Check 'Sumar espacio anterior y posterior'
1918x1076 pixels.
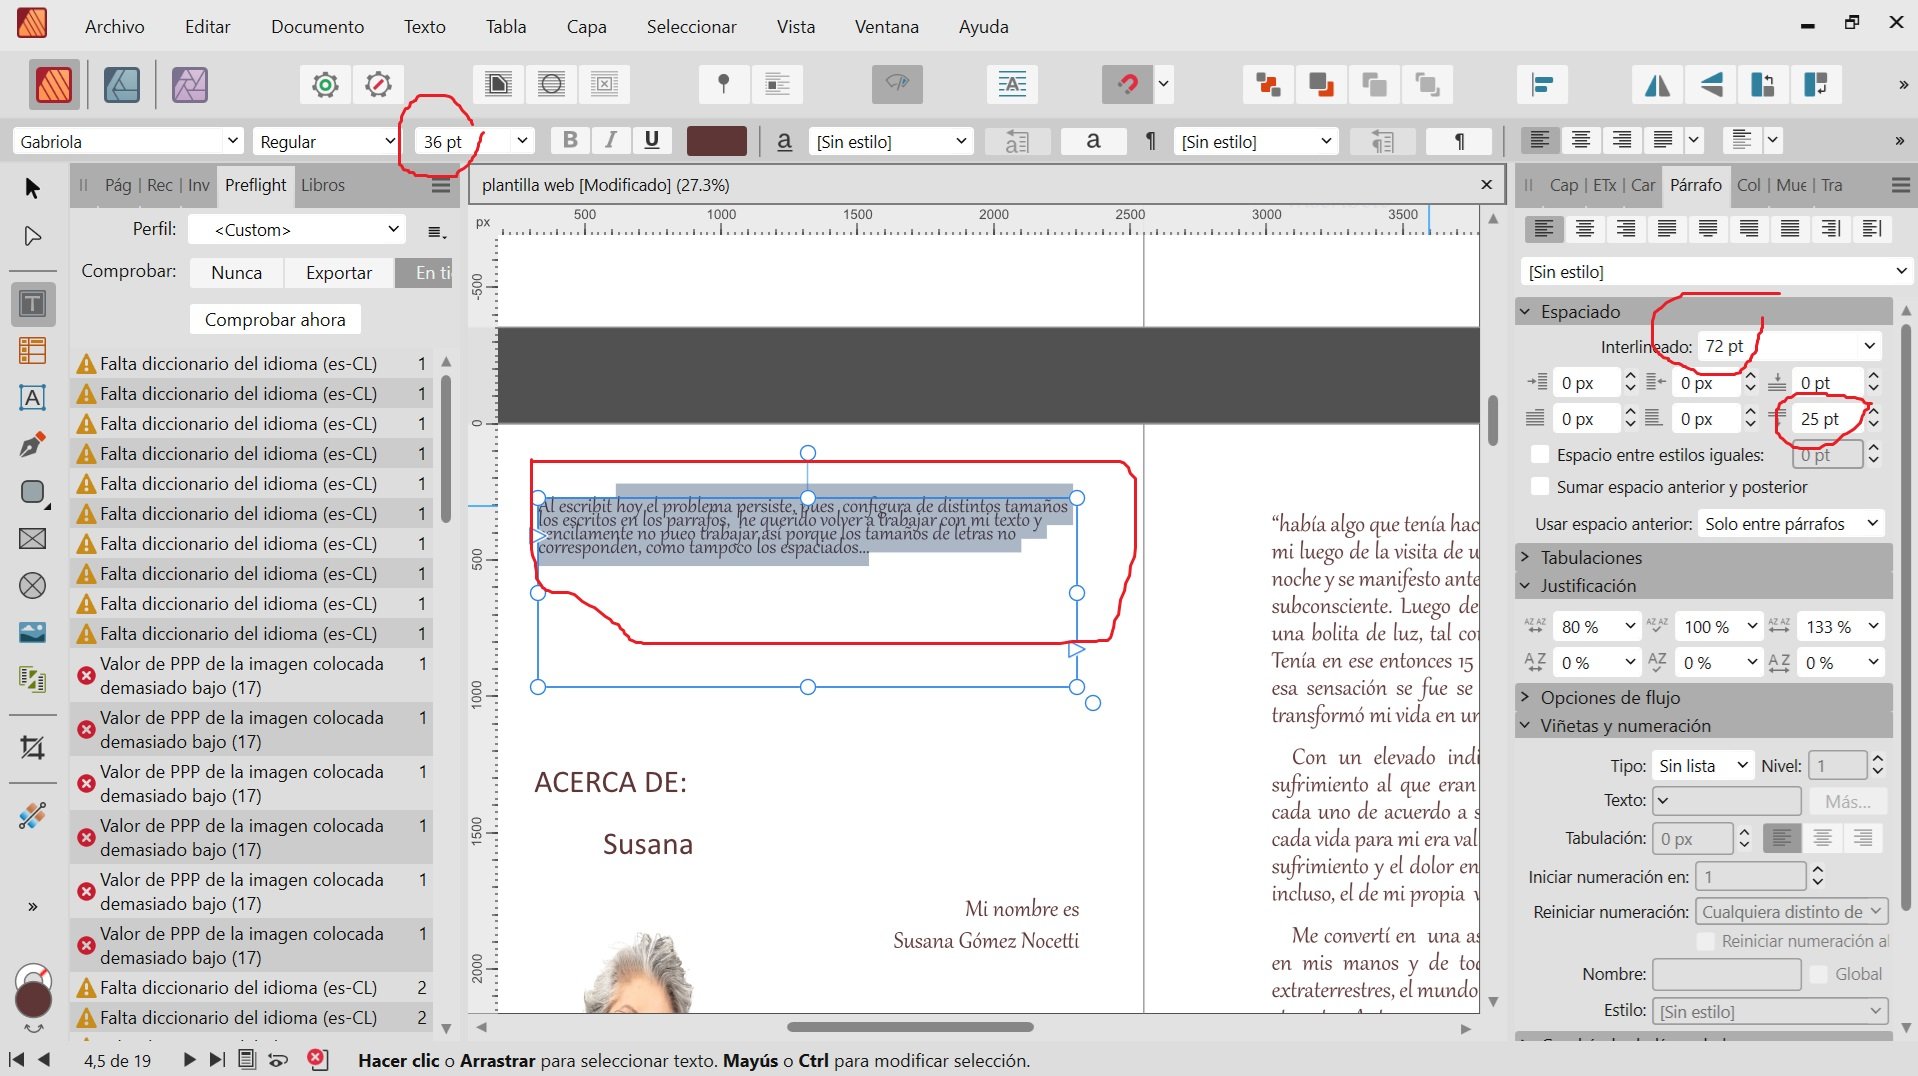click(x=1540, y=487)
